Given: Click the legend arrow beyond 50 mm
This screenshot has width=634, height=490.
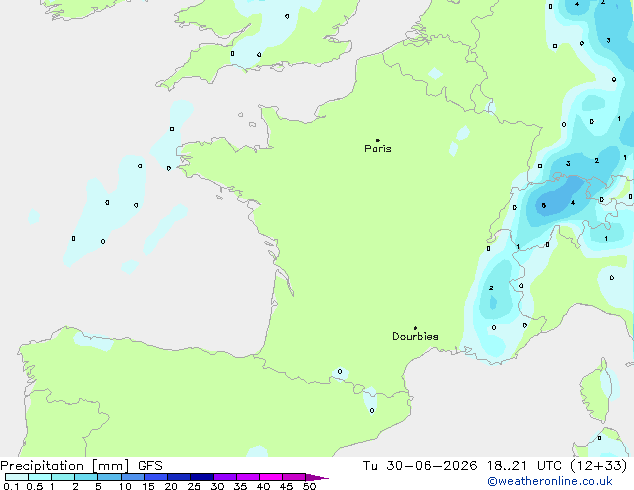Looking at the screenshot, I should 317,477.
